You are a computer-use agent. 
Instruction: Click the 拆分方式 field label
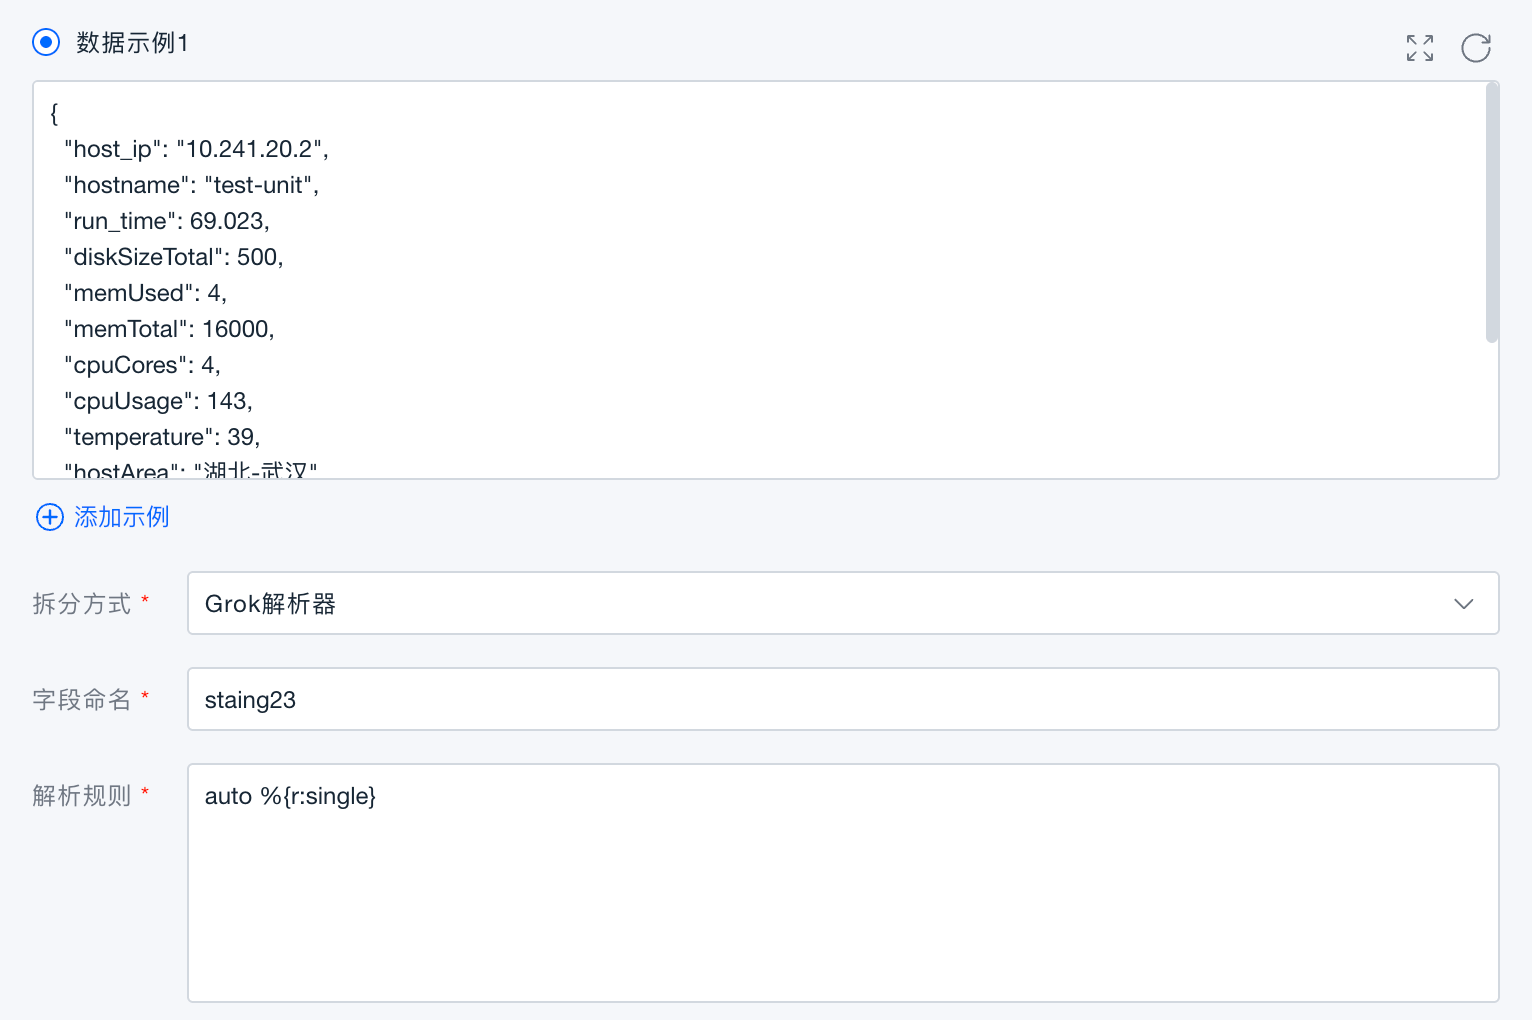pos(82,604)
